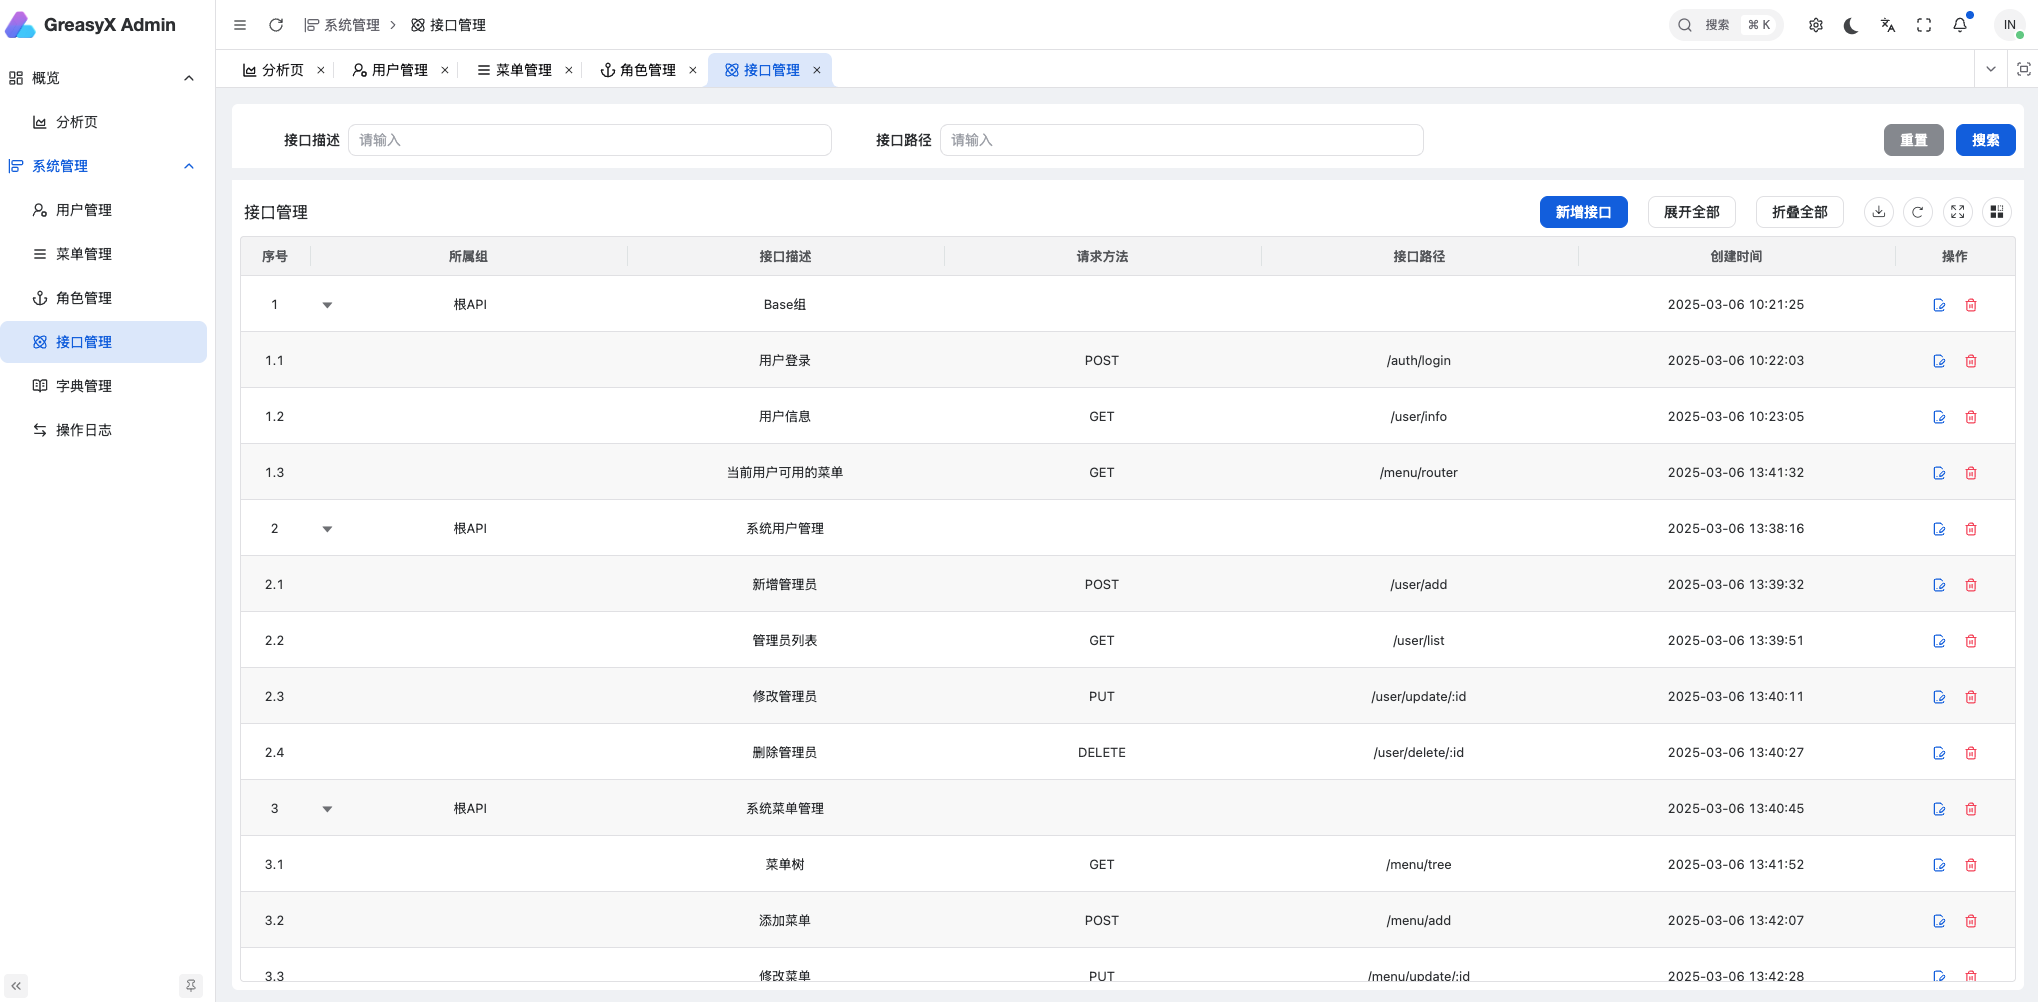
Task: Collapse the 系统管理 sidebar menu group
Action: (189, 166)
